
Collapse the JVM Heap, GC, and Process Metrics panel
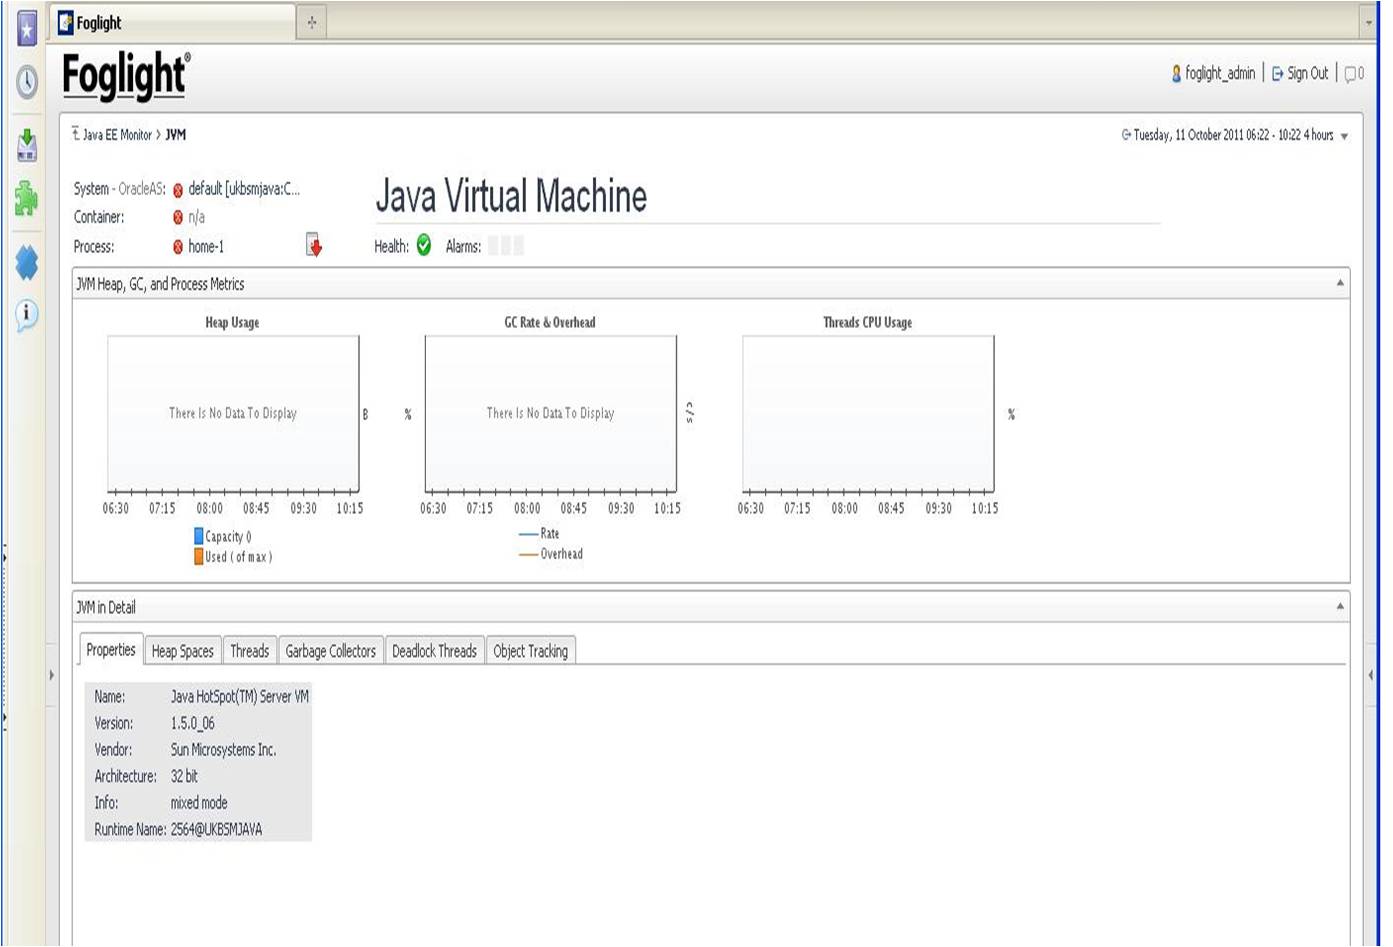pyautogui.click(x=1340, y=284)
